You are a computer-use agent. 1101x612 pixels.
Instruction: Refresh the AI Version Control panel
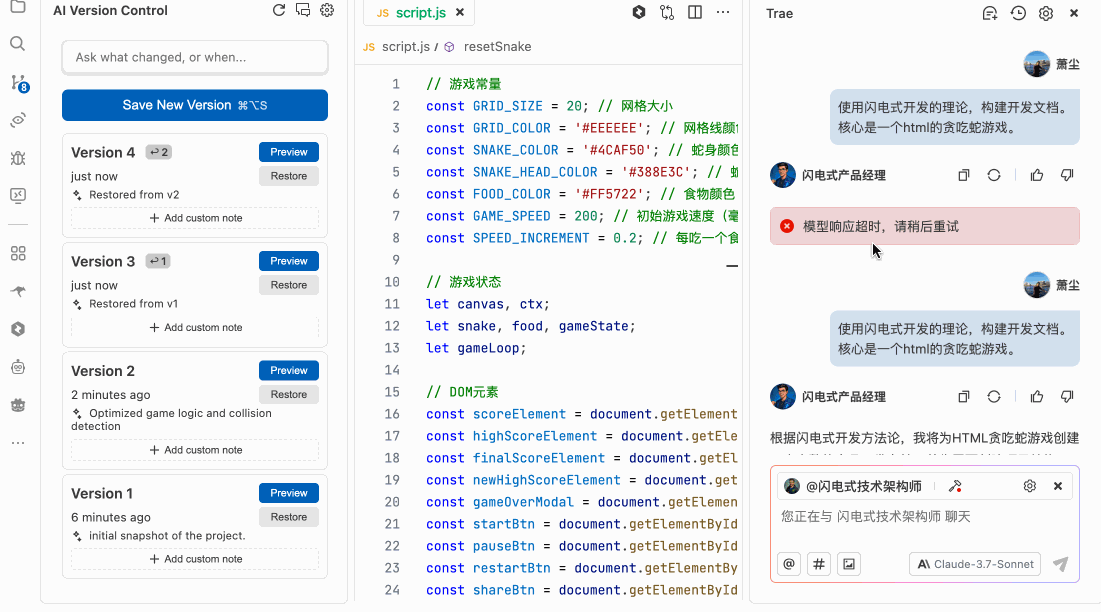tap(279, 11)
